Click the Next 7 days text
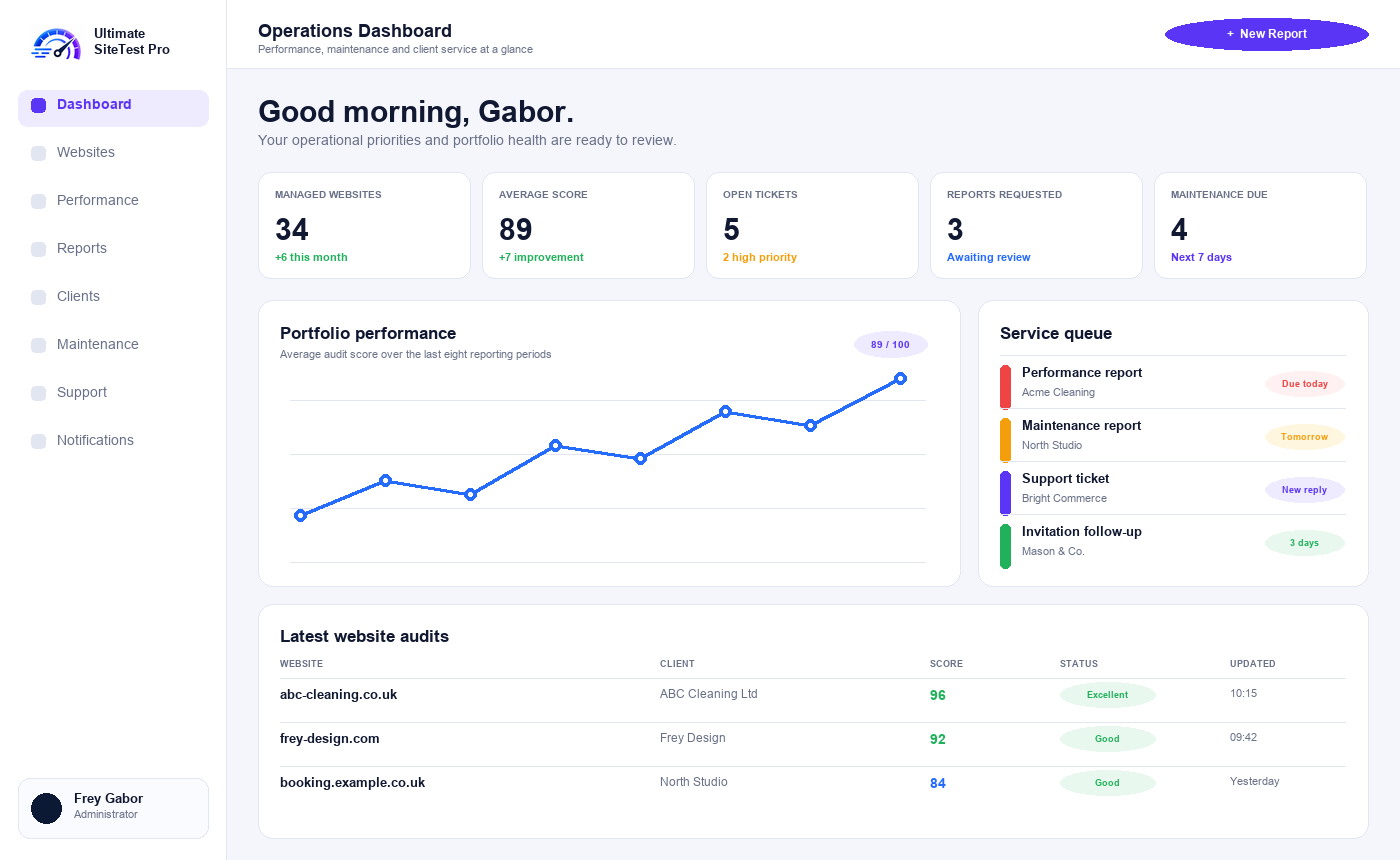This screenshot has width=1400, height=860. pos(1201,257)
